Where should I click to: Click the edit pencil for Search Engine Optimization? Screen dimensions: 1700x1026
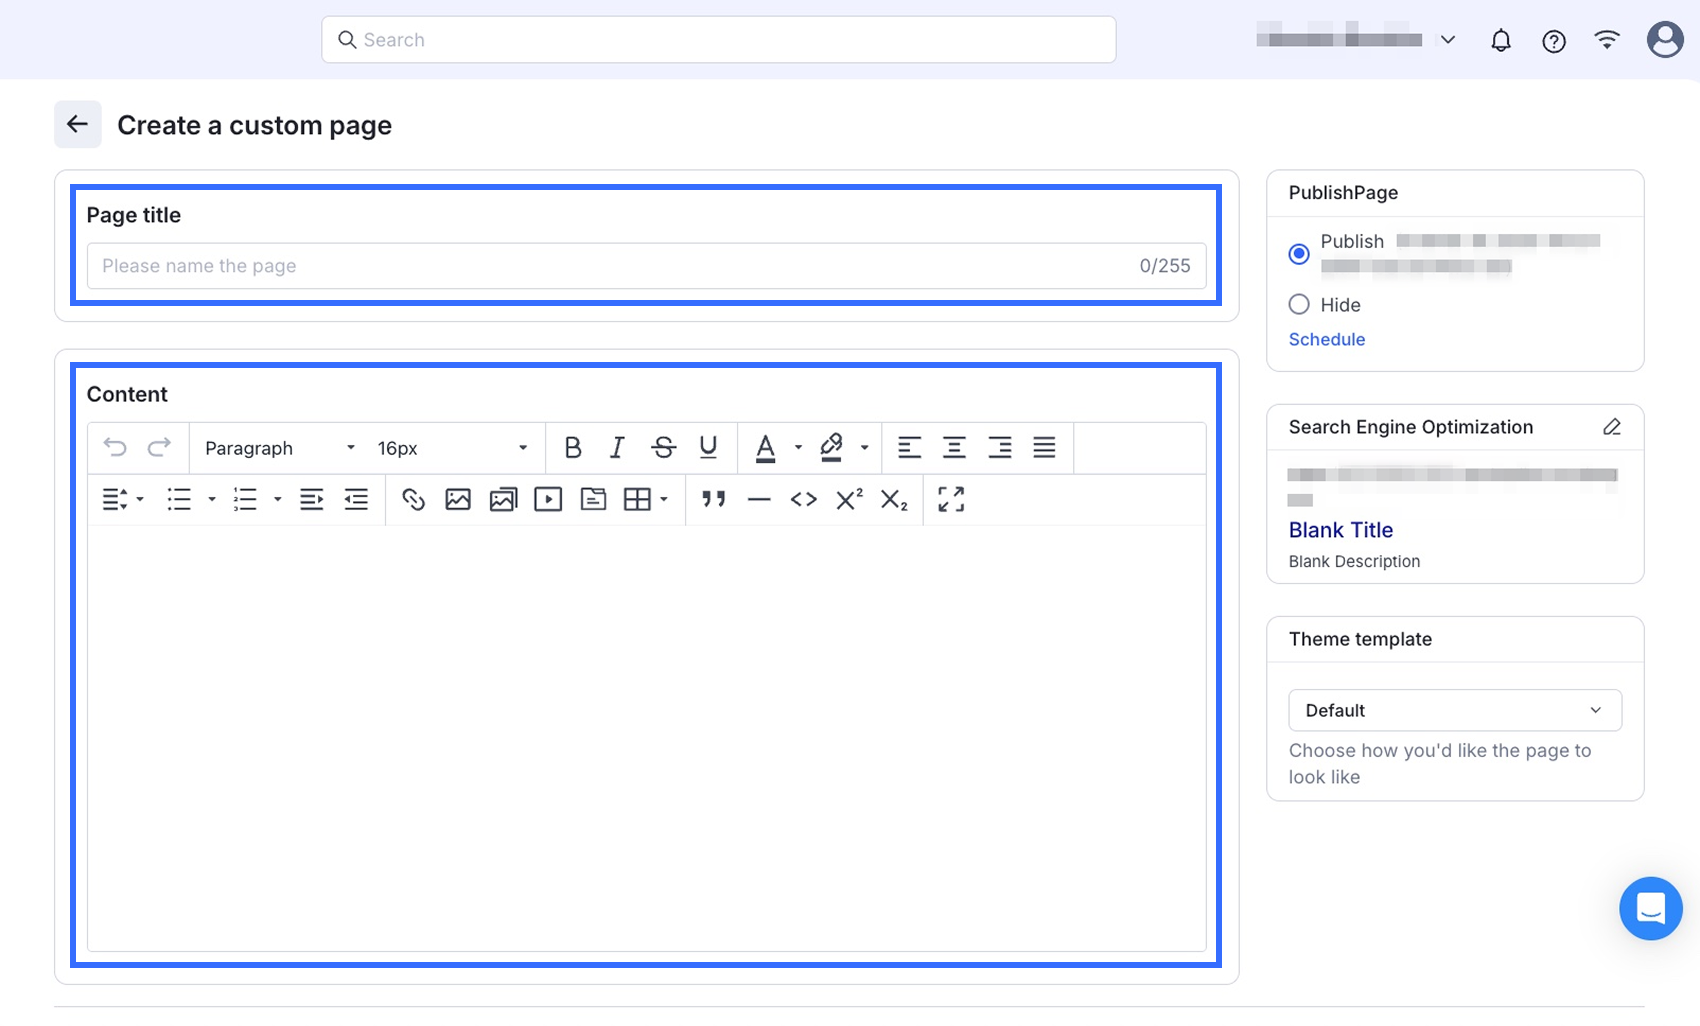pyautogui.click(x=1611, y=427)
